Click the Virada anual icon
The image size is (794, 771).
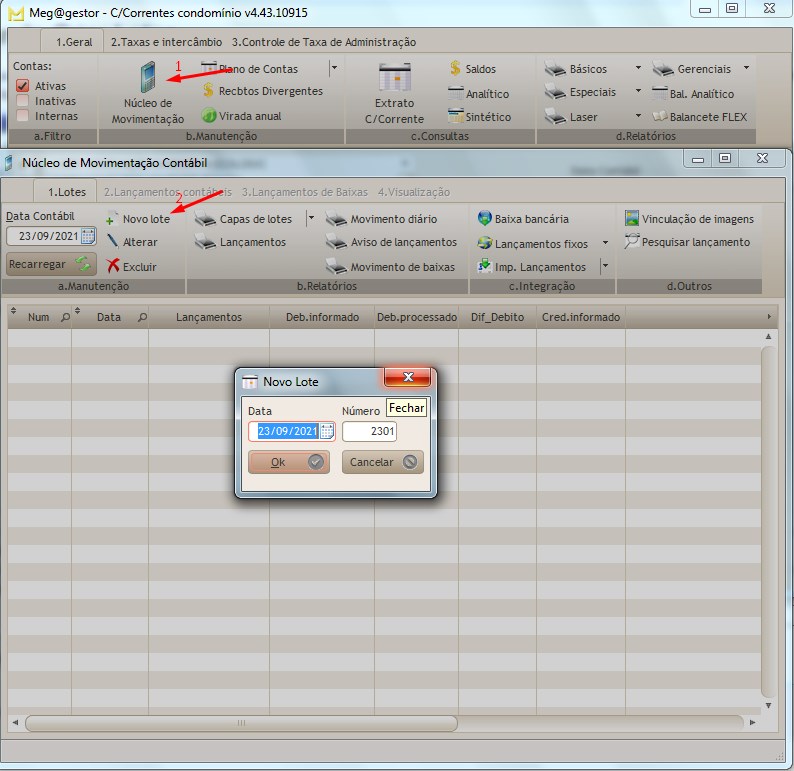(209, 116)
